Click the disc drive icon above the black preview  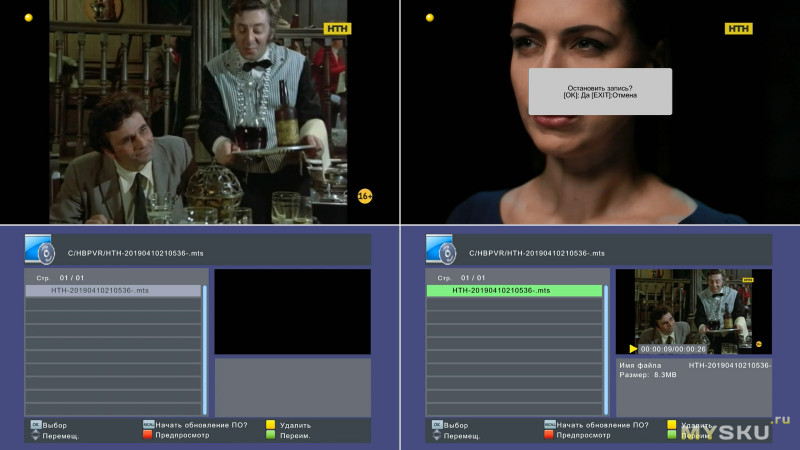click(39, 249)
